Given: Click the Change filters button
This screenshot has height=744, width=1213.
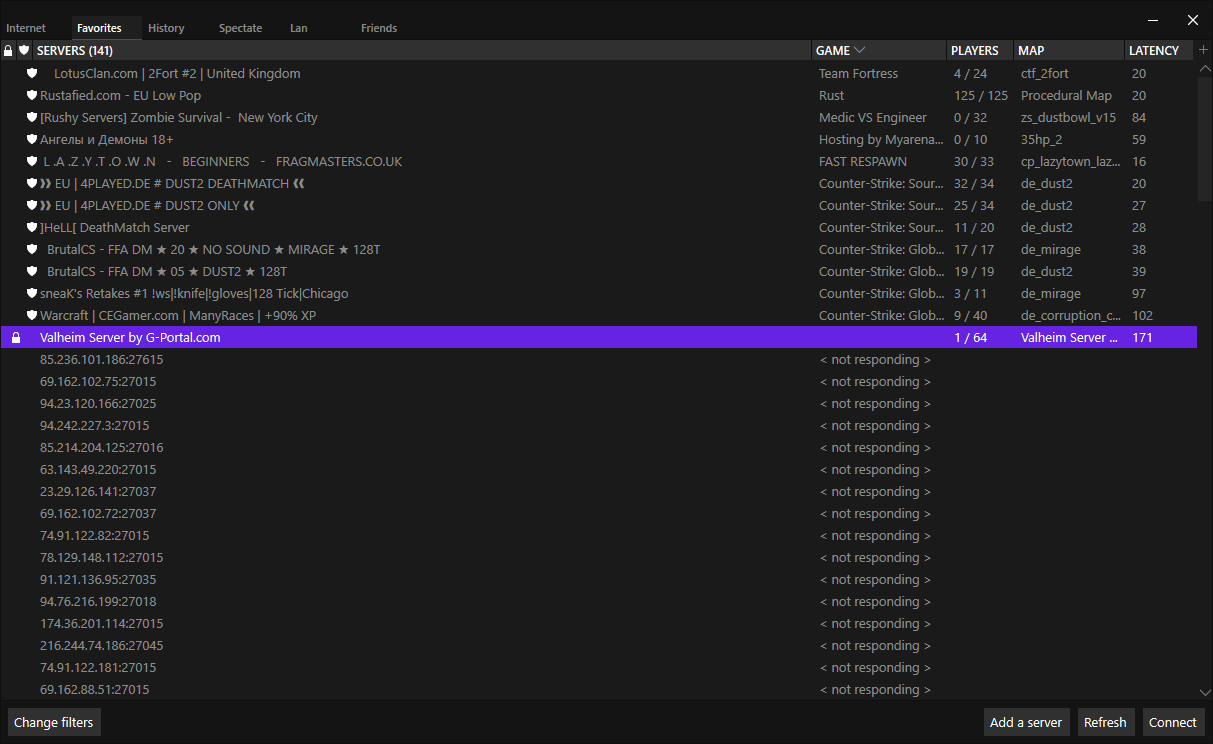Looking at the screenshot, I should [x=54, y=722].
